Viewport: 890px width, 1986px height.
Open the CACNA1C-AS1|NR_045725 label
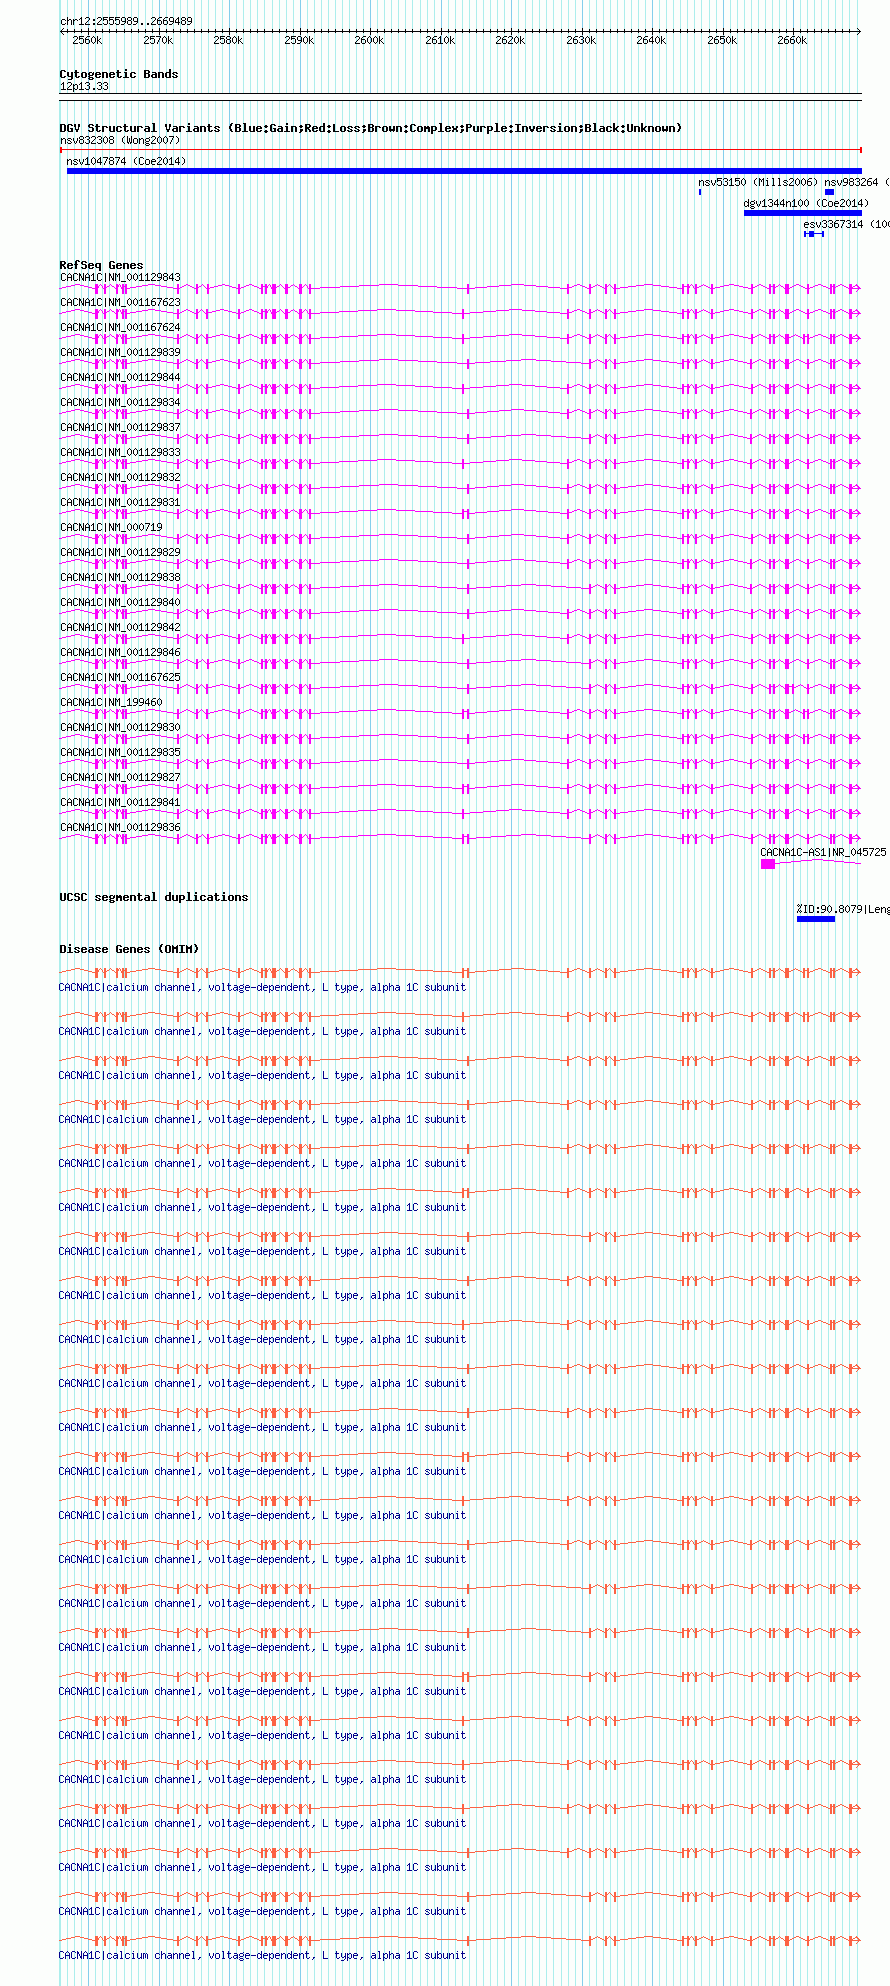(x=823, y=853)
